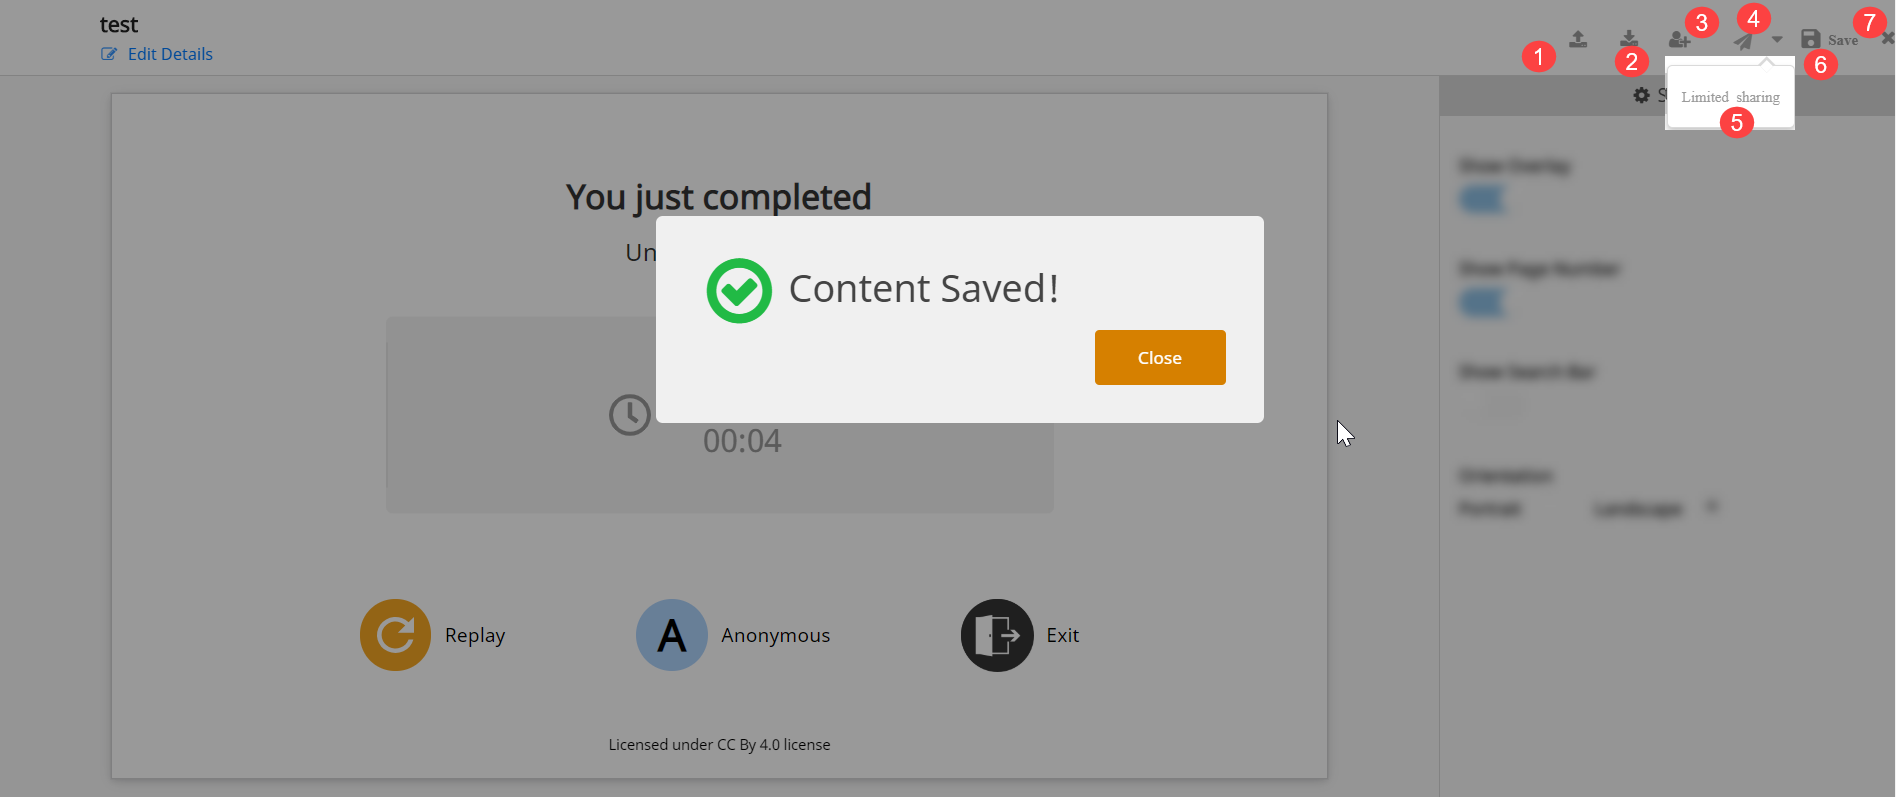Select the Portrait orientation option

click(1489, 509)
